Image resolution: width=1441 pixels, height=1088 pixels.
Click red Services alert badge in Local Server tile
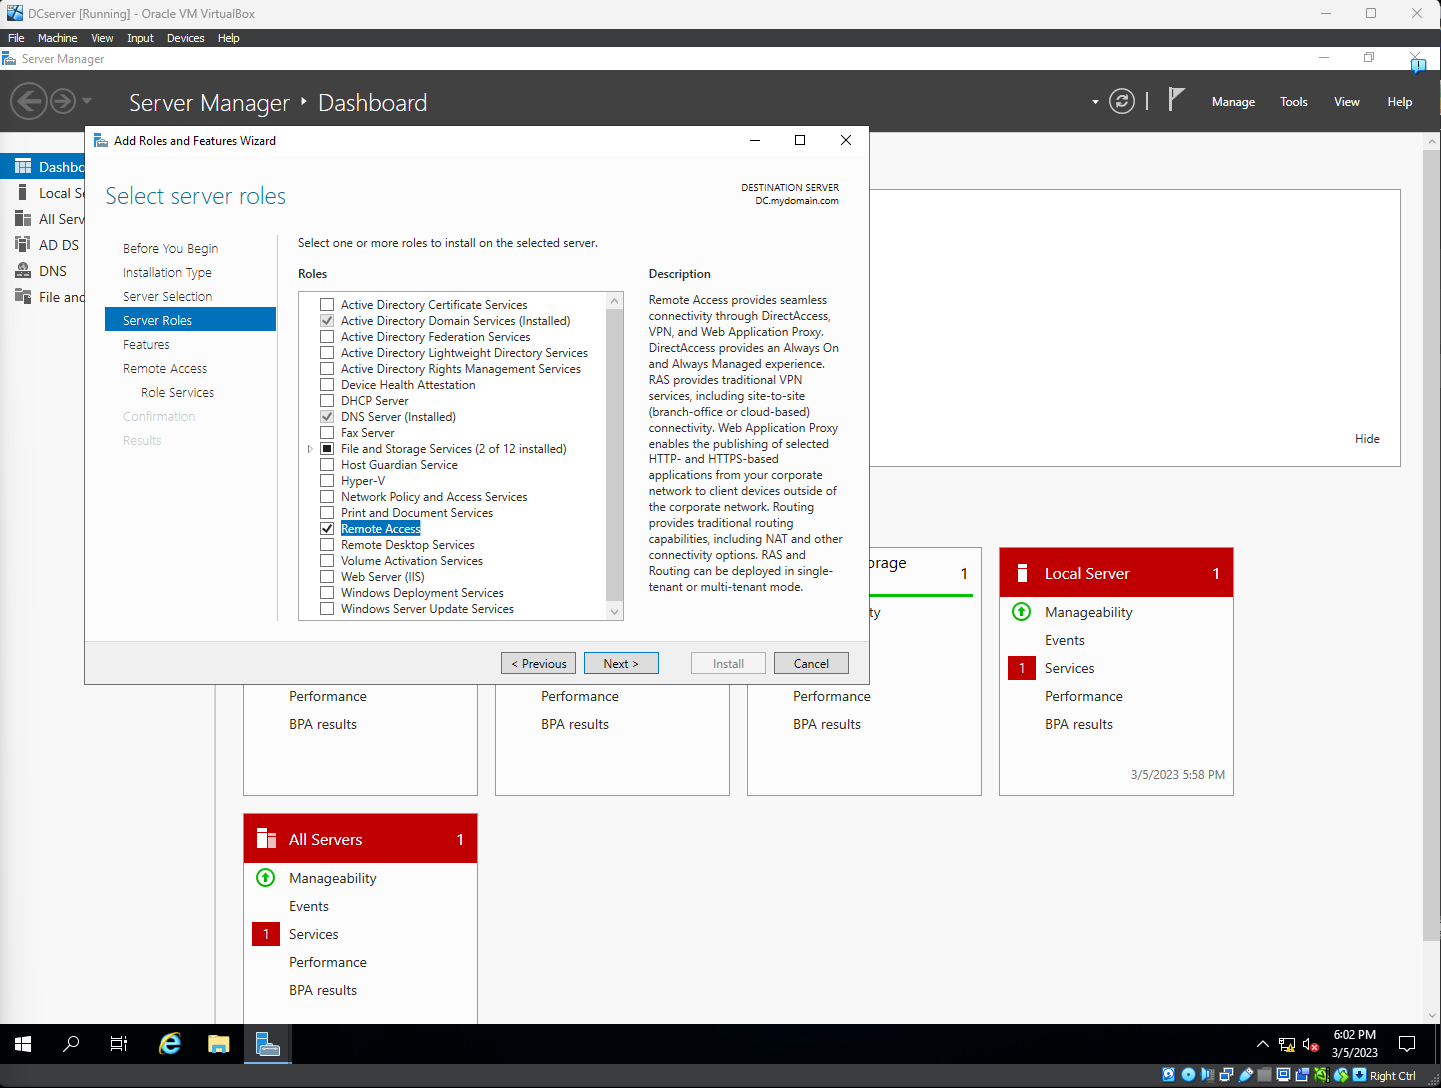[x=1022, y=668]
